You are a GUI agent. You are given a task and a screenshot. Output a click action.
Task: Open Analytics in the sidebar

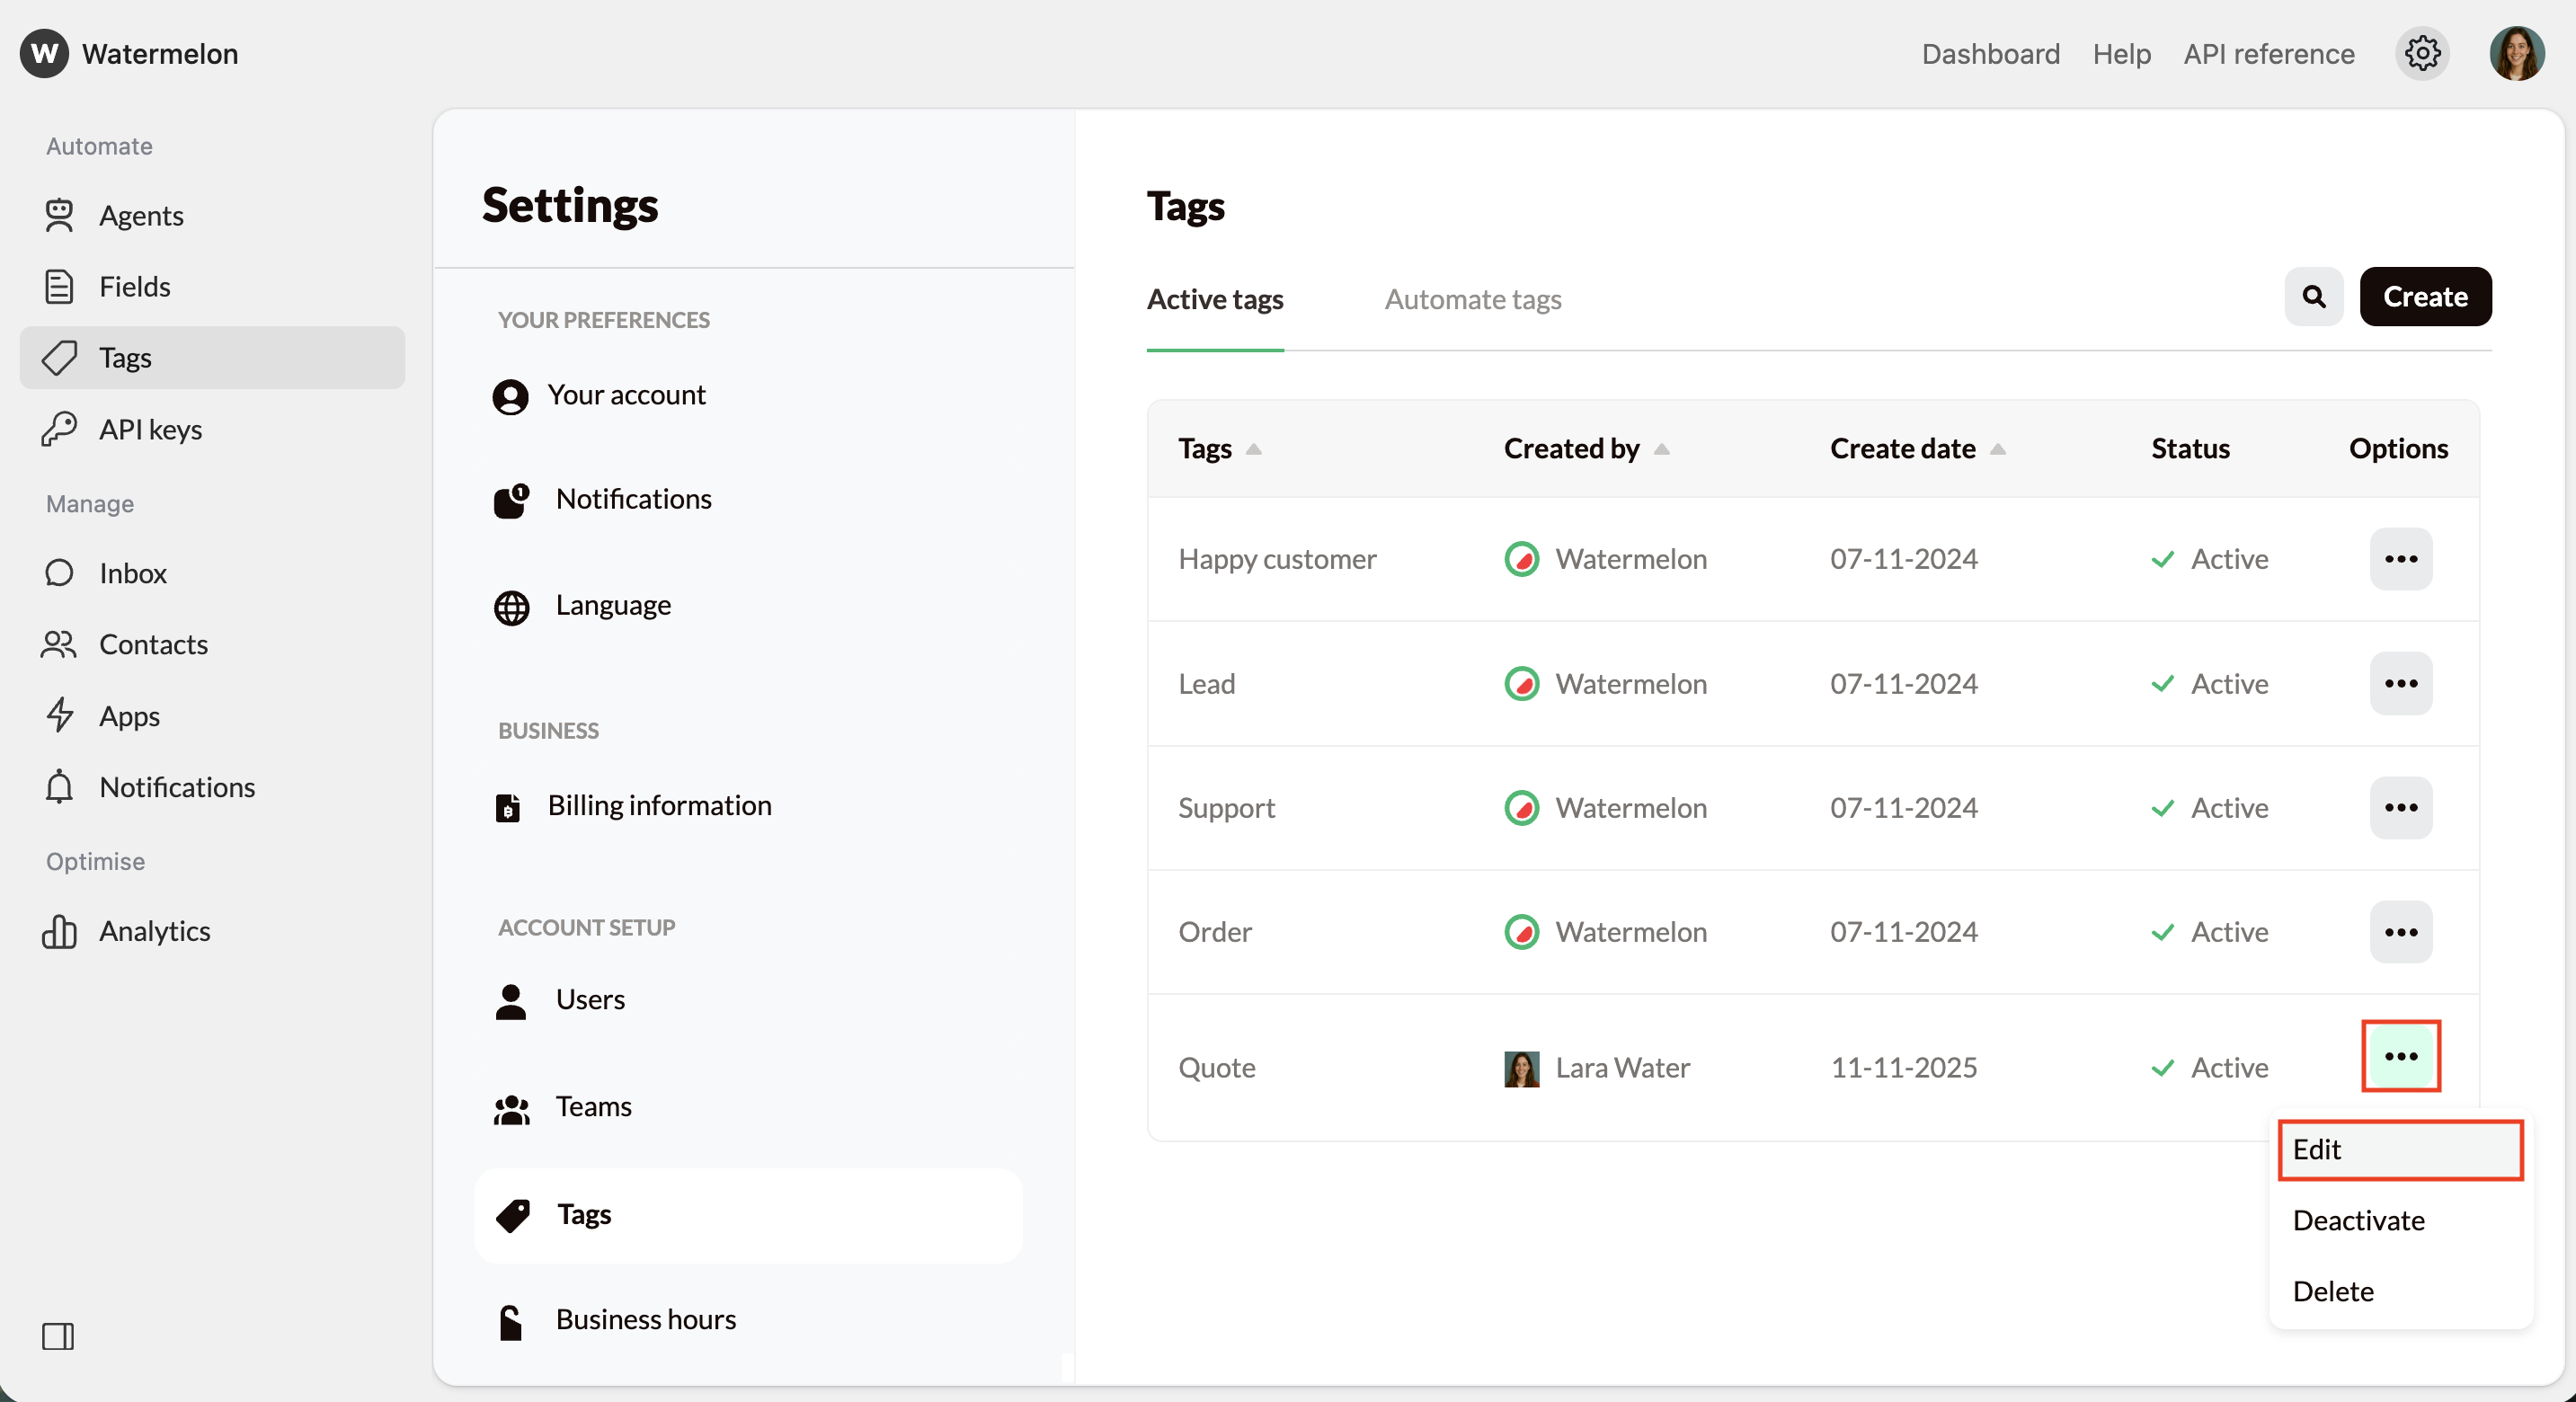(154, 931)
